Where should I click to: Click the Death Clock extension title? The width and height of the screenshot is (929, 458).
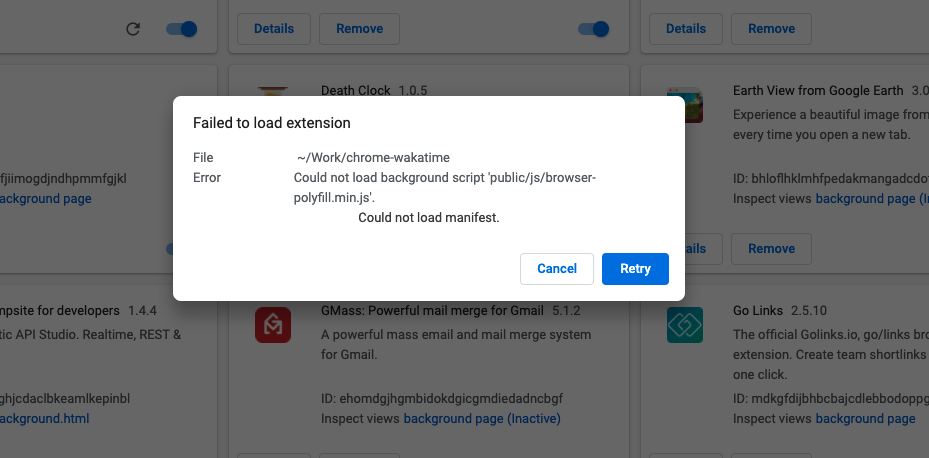pos(356,91)
